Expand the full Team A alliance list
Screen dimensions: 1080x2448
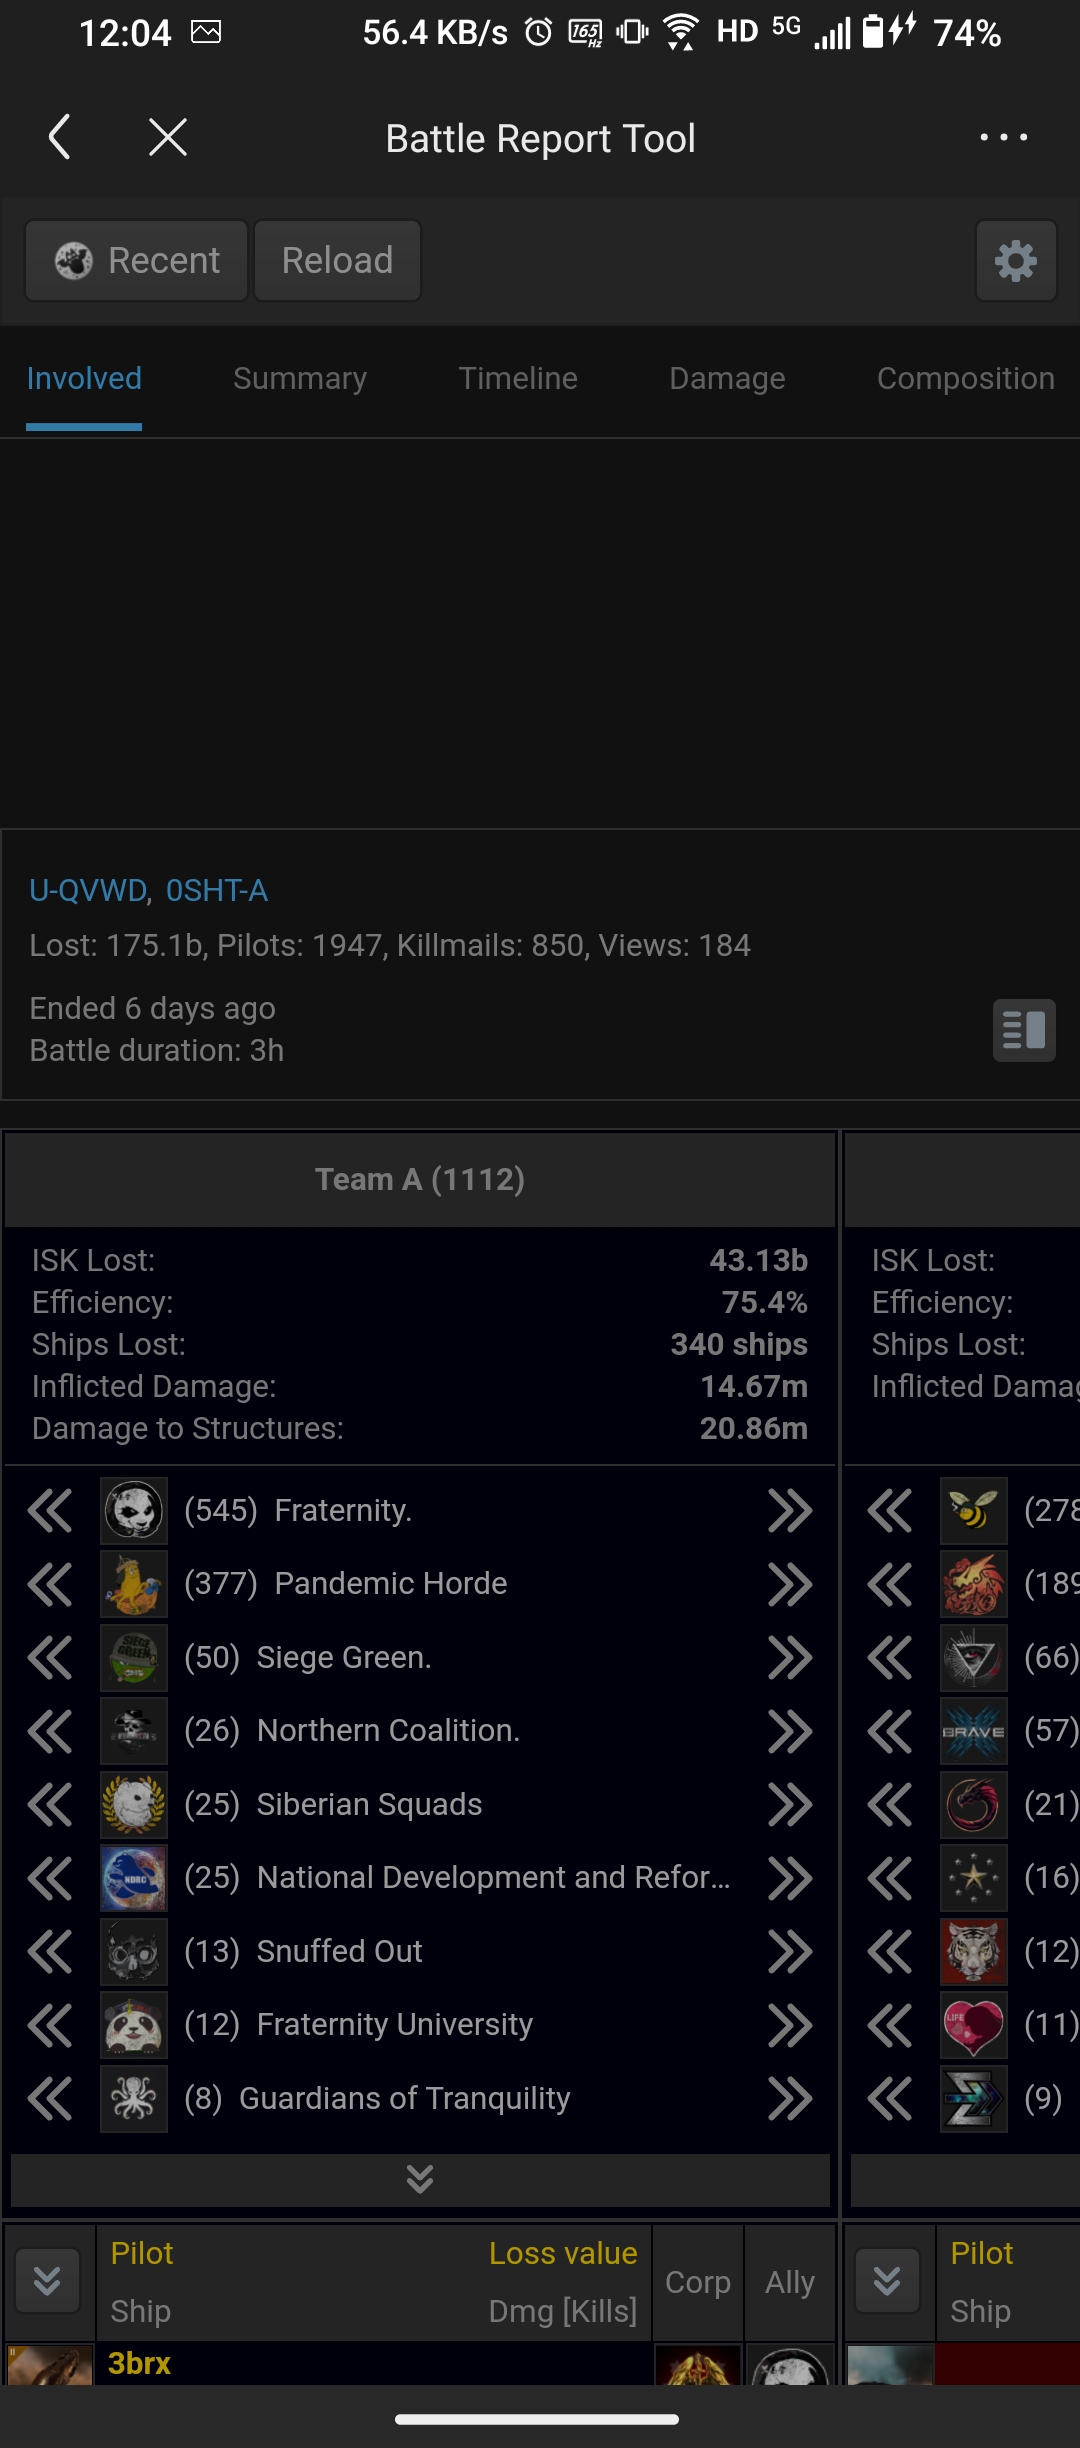pyautogui.click(x=420, y=2179)
